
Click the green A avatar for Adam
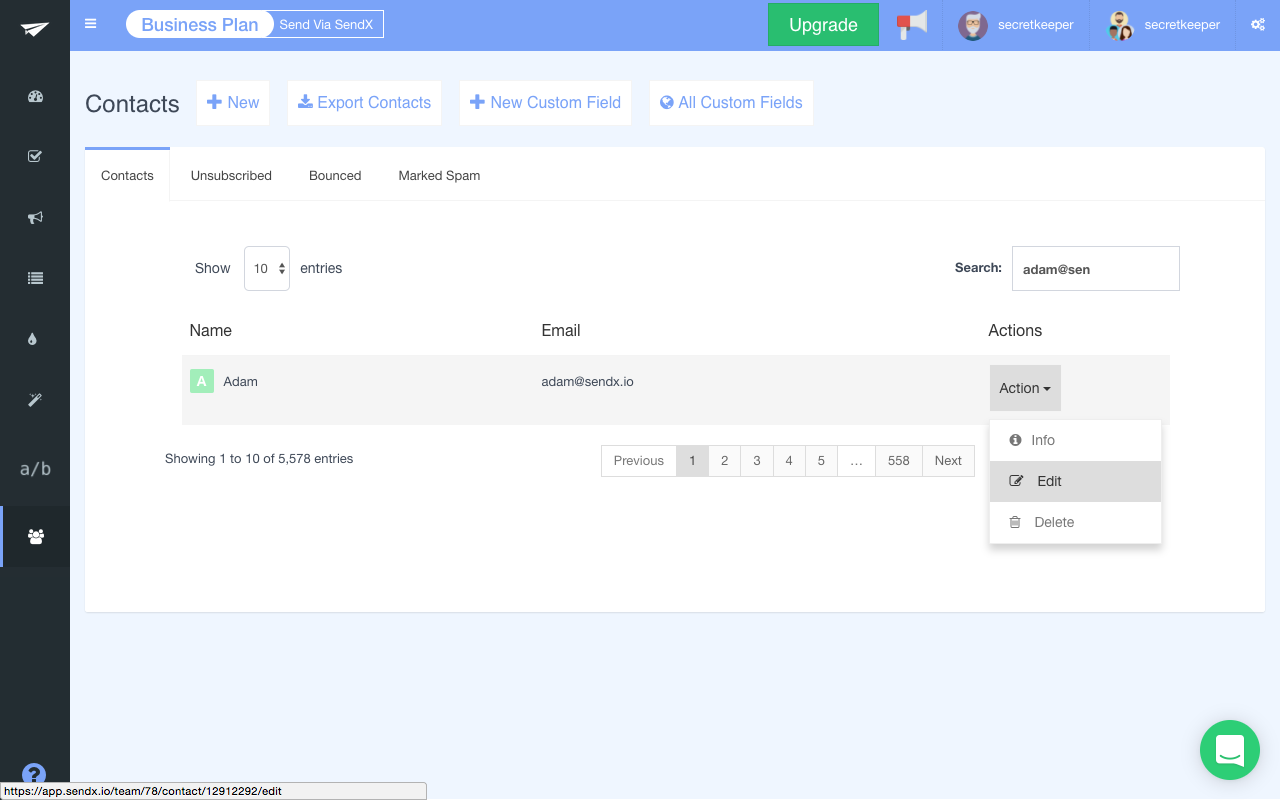(x=202, y=381)
